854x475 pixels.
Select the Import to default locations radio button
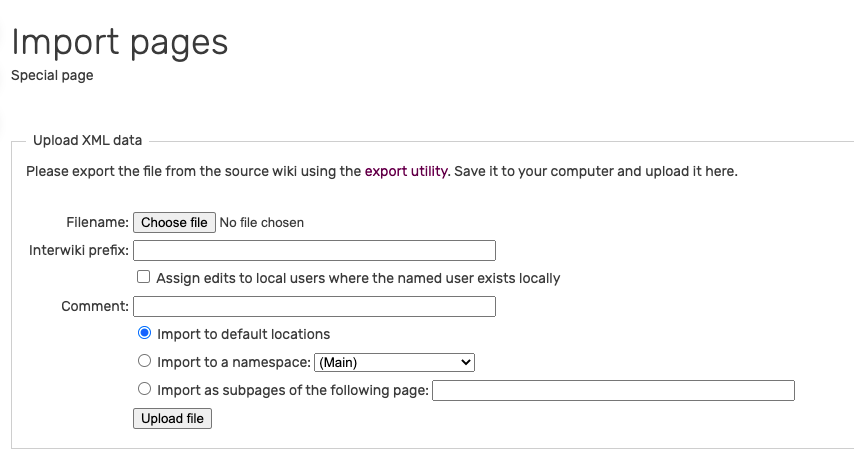144,333
